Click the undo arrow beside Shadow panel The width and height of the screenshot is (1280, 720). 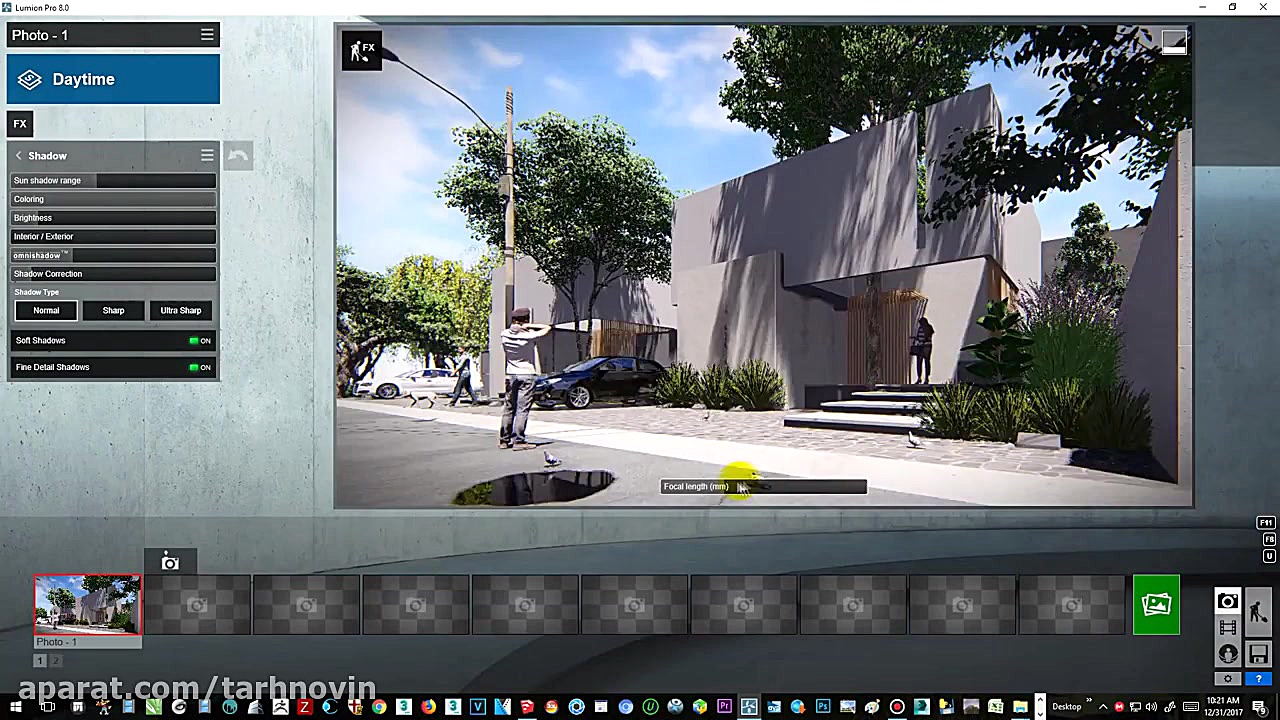[238, 156]
